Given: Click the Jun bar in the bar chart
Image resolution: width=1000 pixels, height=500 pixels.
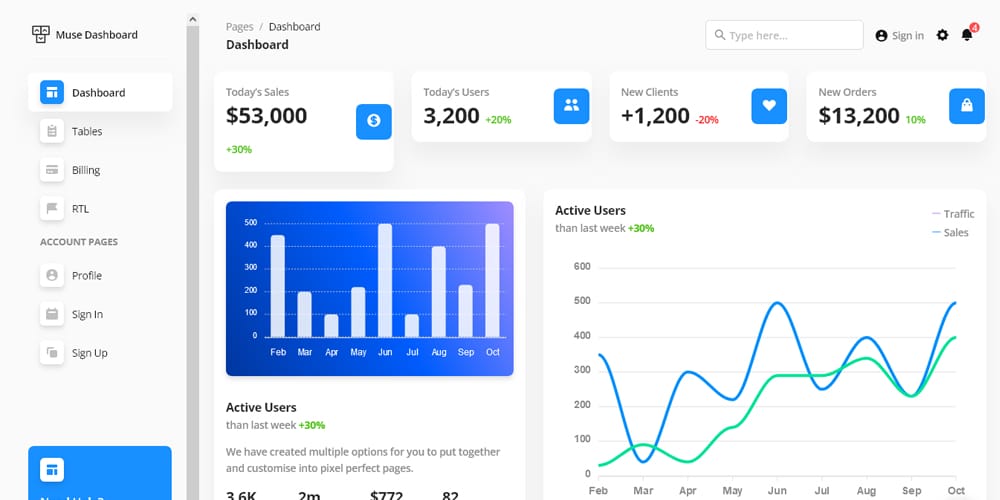Looking at the screenshot, I should [385, 280].
